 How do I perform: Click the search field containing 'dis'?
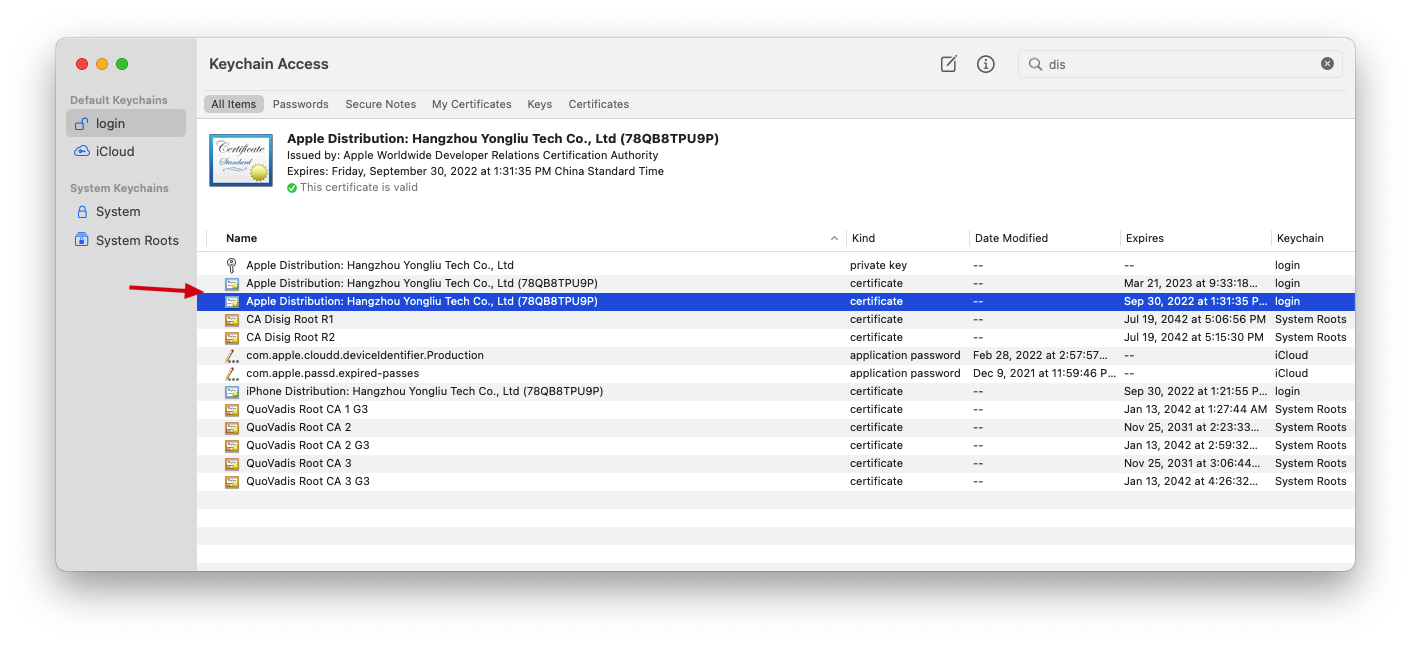(x=1180, y=64)
